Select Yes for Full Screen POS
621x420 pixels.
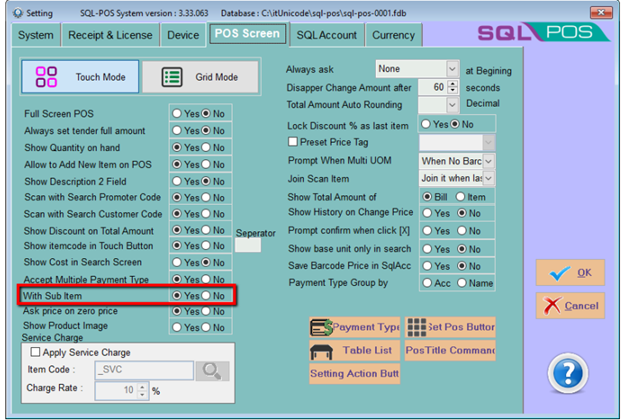[x=178, y=114]
